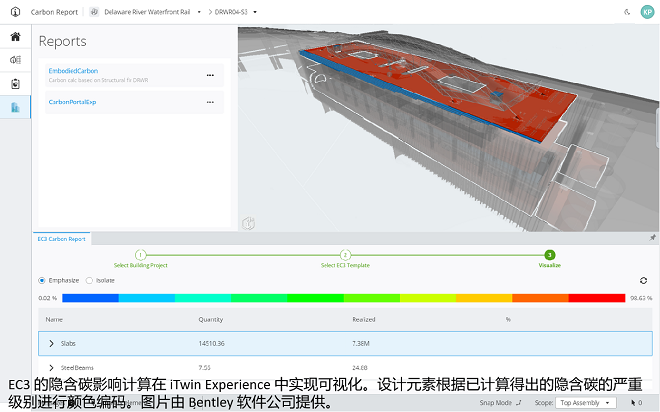The width and height of the screenshot is (660, 412).
Task: Open the EmbodiedCarbon report link
Action: tap(73, 71)
